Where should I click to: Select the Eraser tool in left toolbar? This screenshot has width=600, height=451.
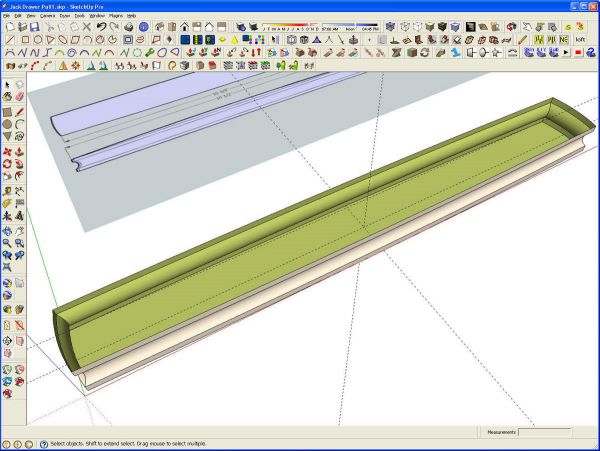[19, 97]
